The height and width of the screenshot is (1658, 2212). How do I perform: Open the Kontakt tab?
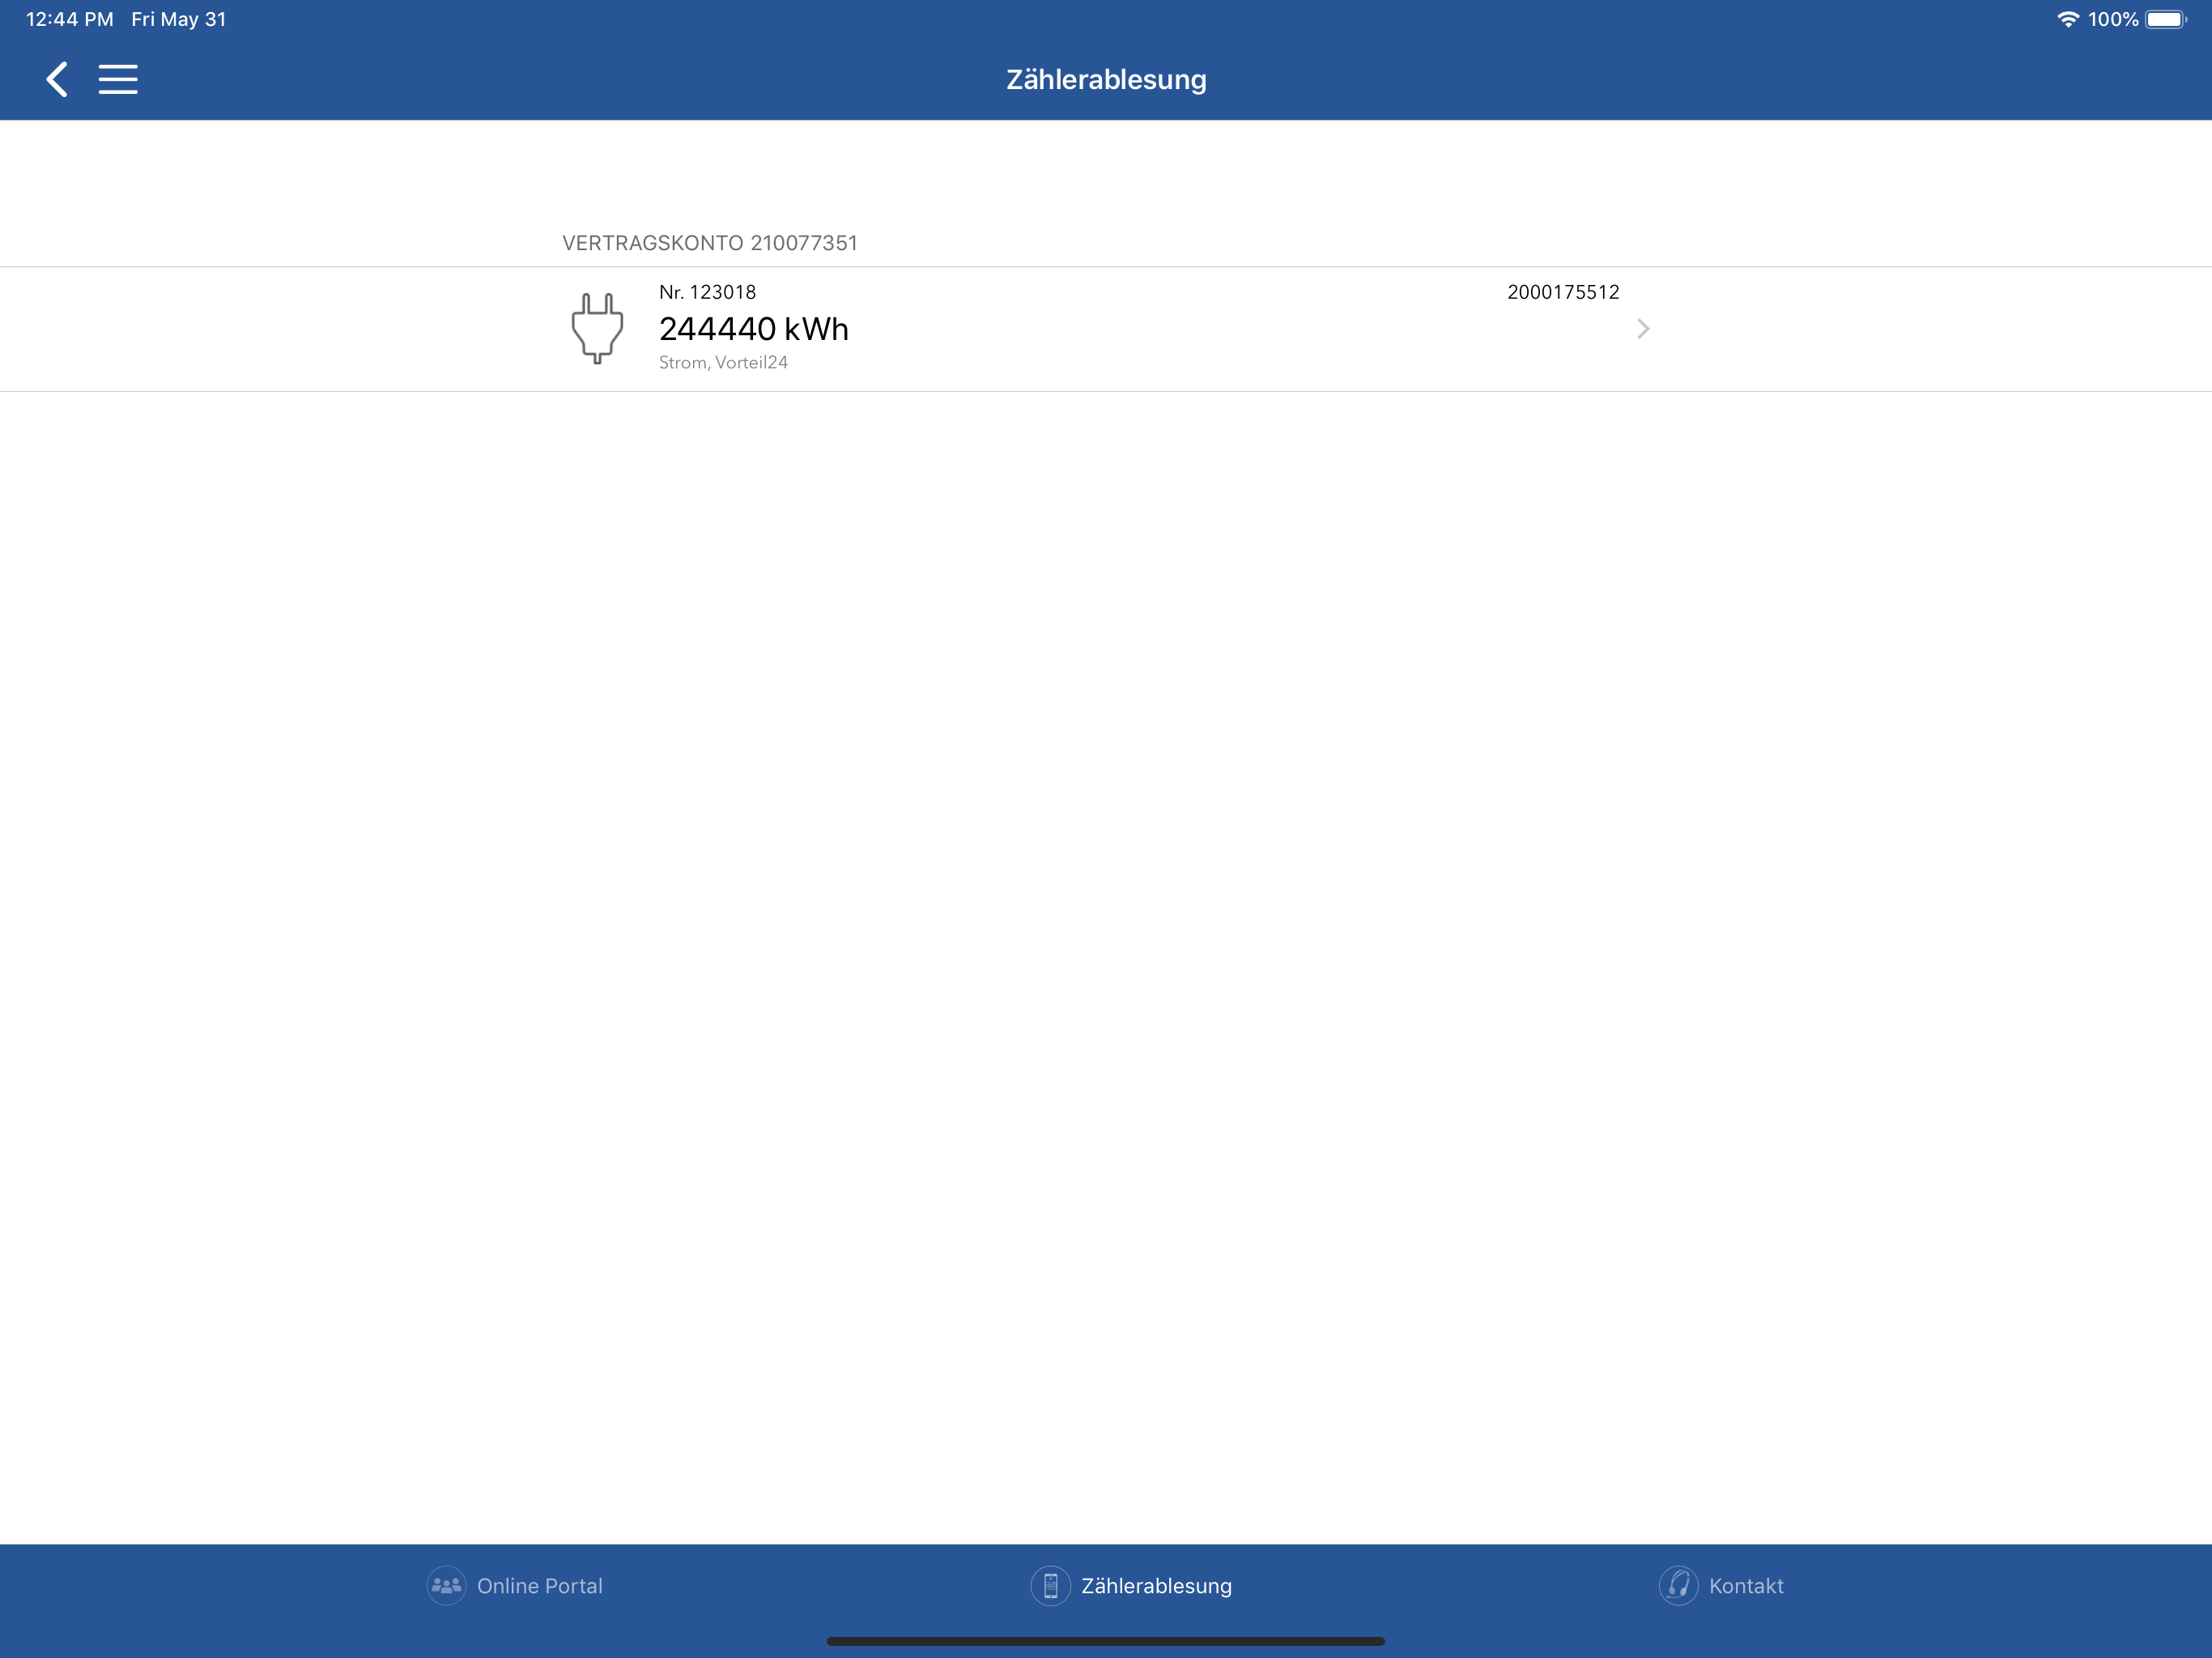[1721, 1585]
